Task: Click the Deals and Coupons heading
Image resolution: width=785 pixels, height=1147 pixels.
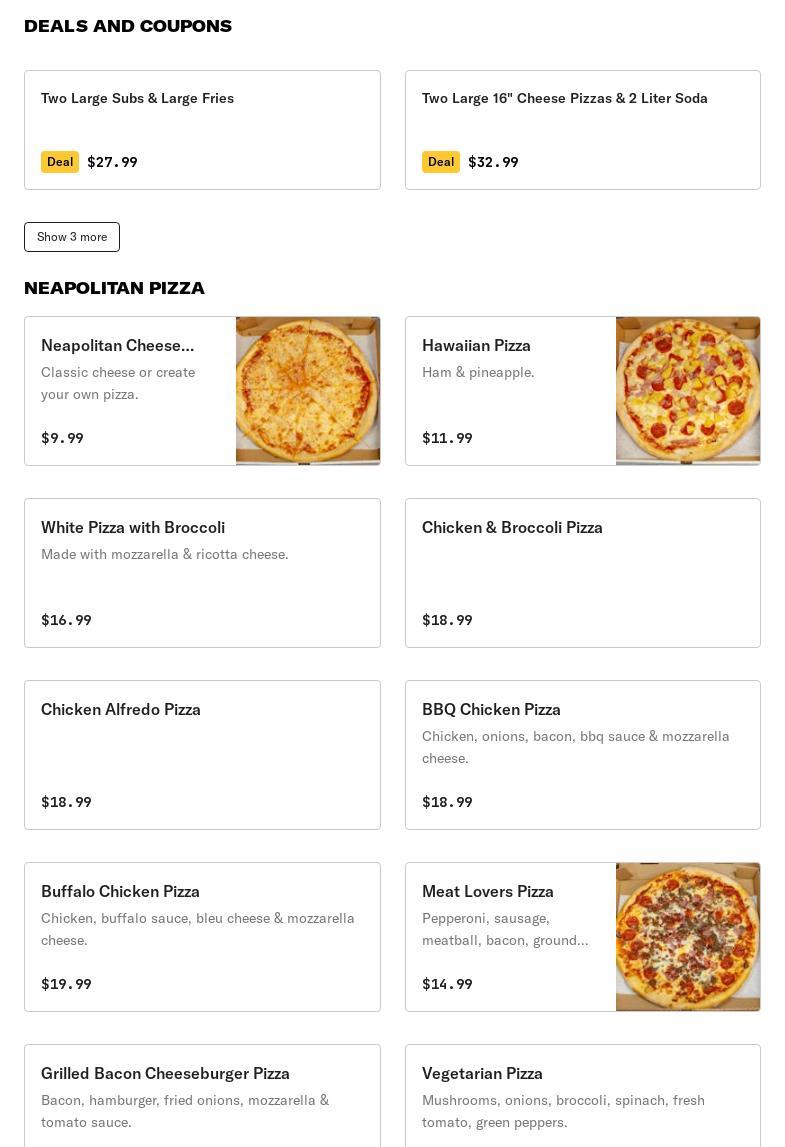Action: coord(128,26)
